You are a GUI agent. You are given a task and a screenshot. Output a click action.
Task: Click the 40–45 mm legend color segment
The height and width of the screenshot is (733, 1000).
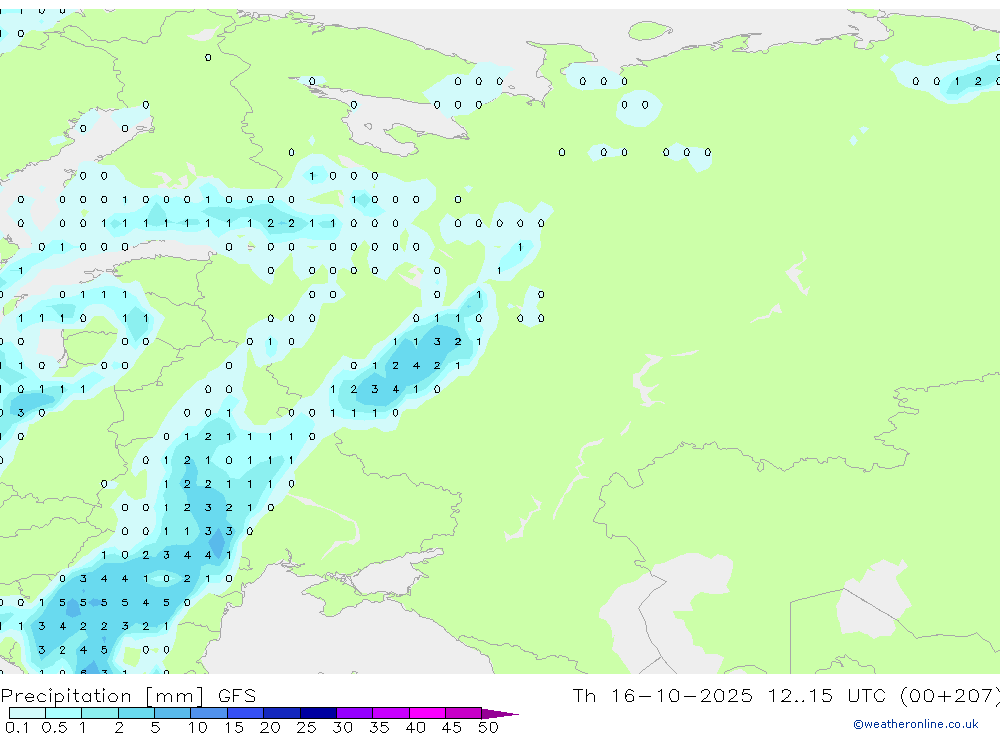(427, 713)
